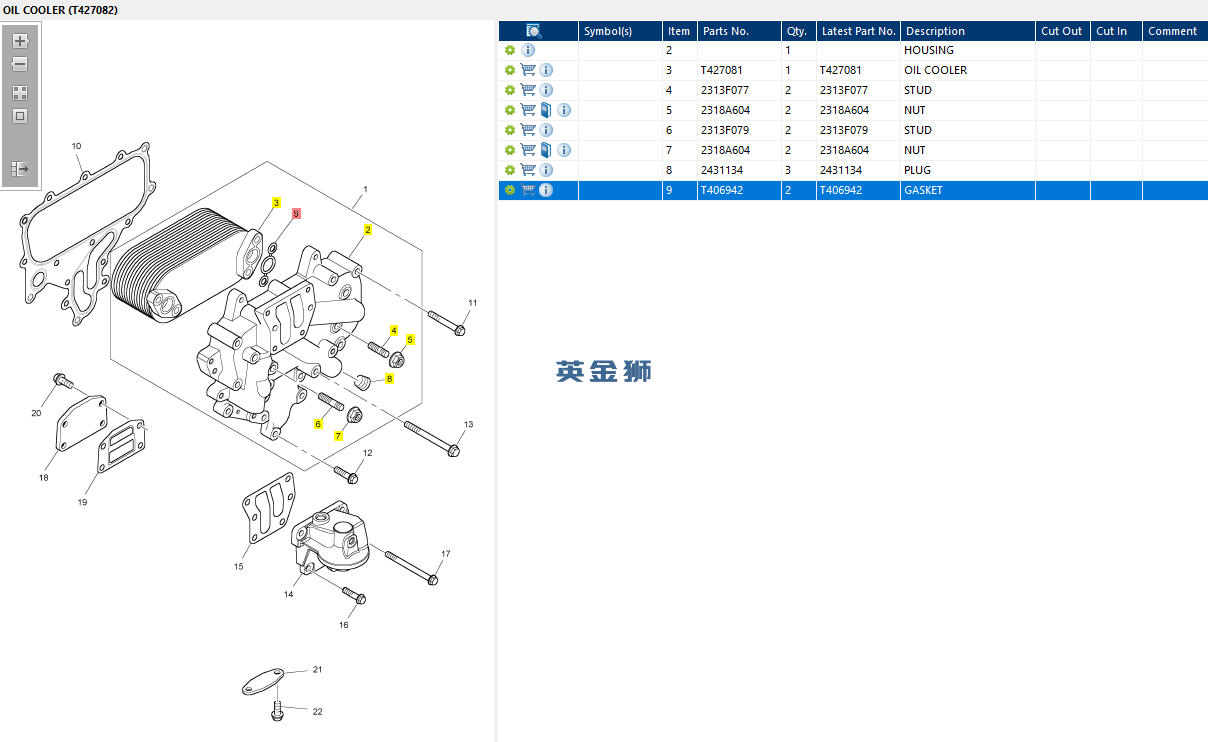
Task: Select callout 7 on the diagram
Action: tap(339, 437)
